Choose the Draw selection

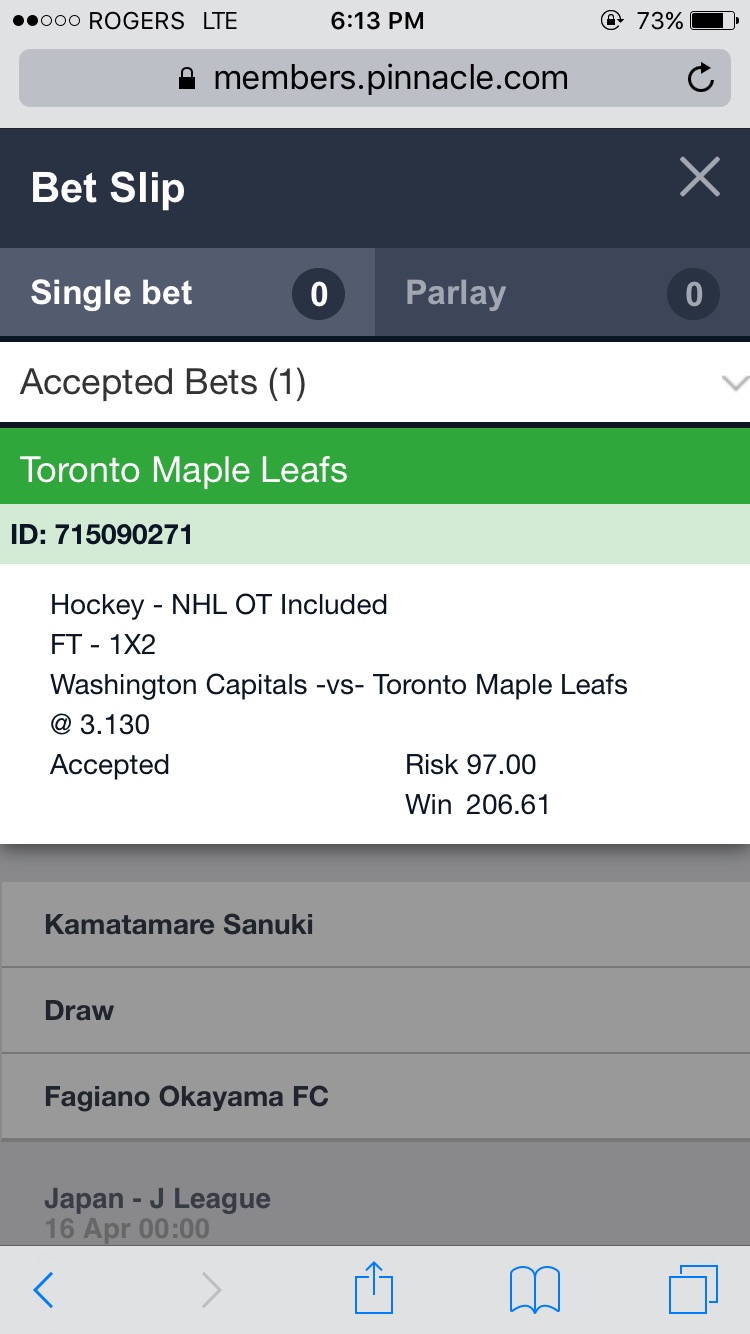click(x=375, y=1010)
